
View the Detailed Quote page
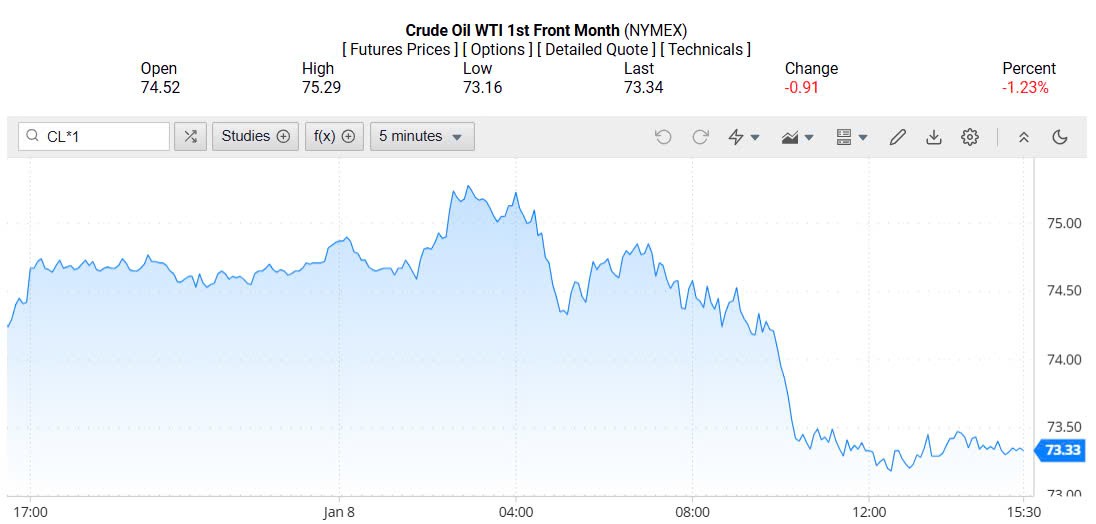tap(595, 49)
